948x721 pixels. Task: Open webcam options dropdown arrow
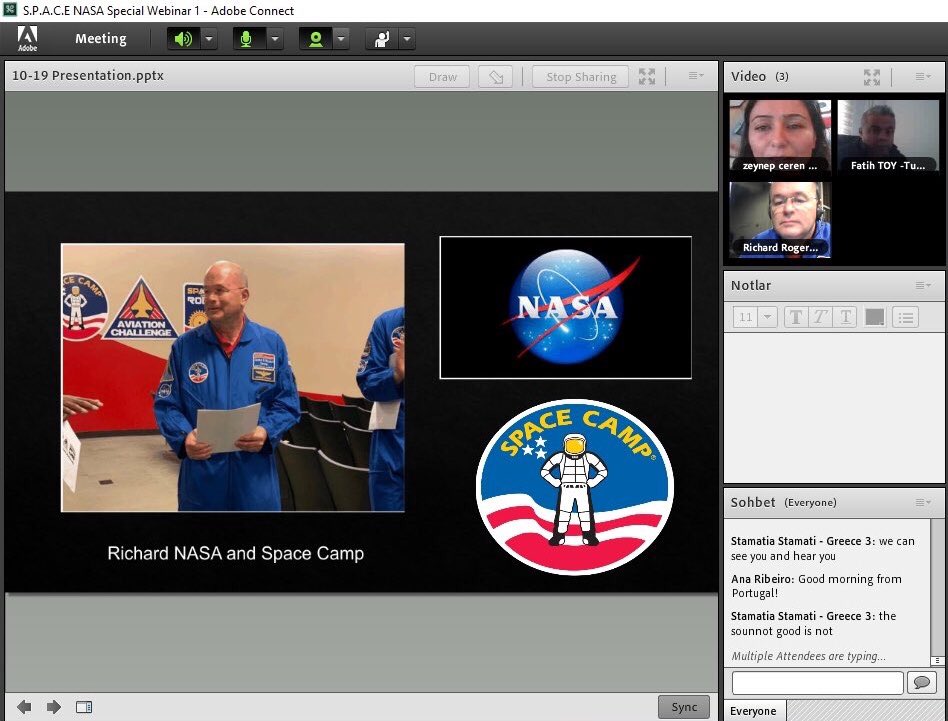pyautogui.click(x=341, y=39)
